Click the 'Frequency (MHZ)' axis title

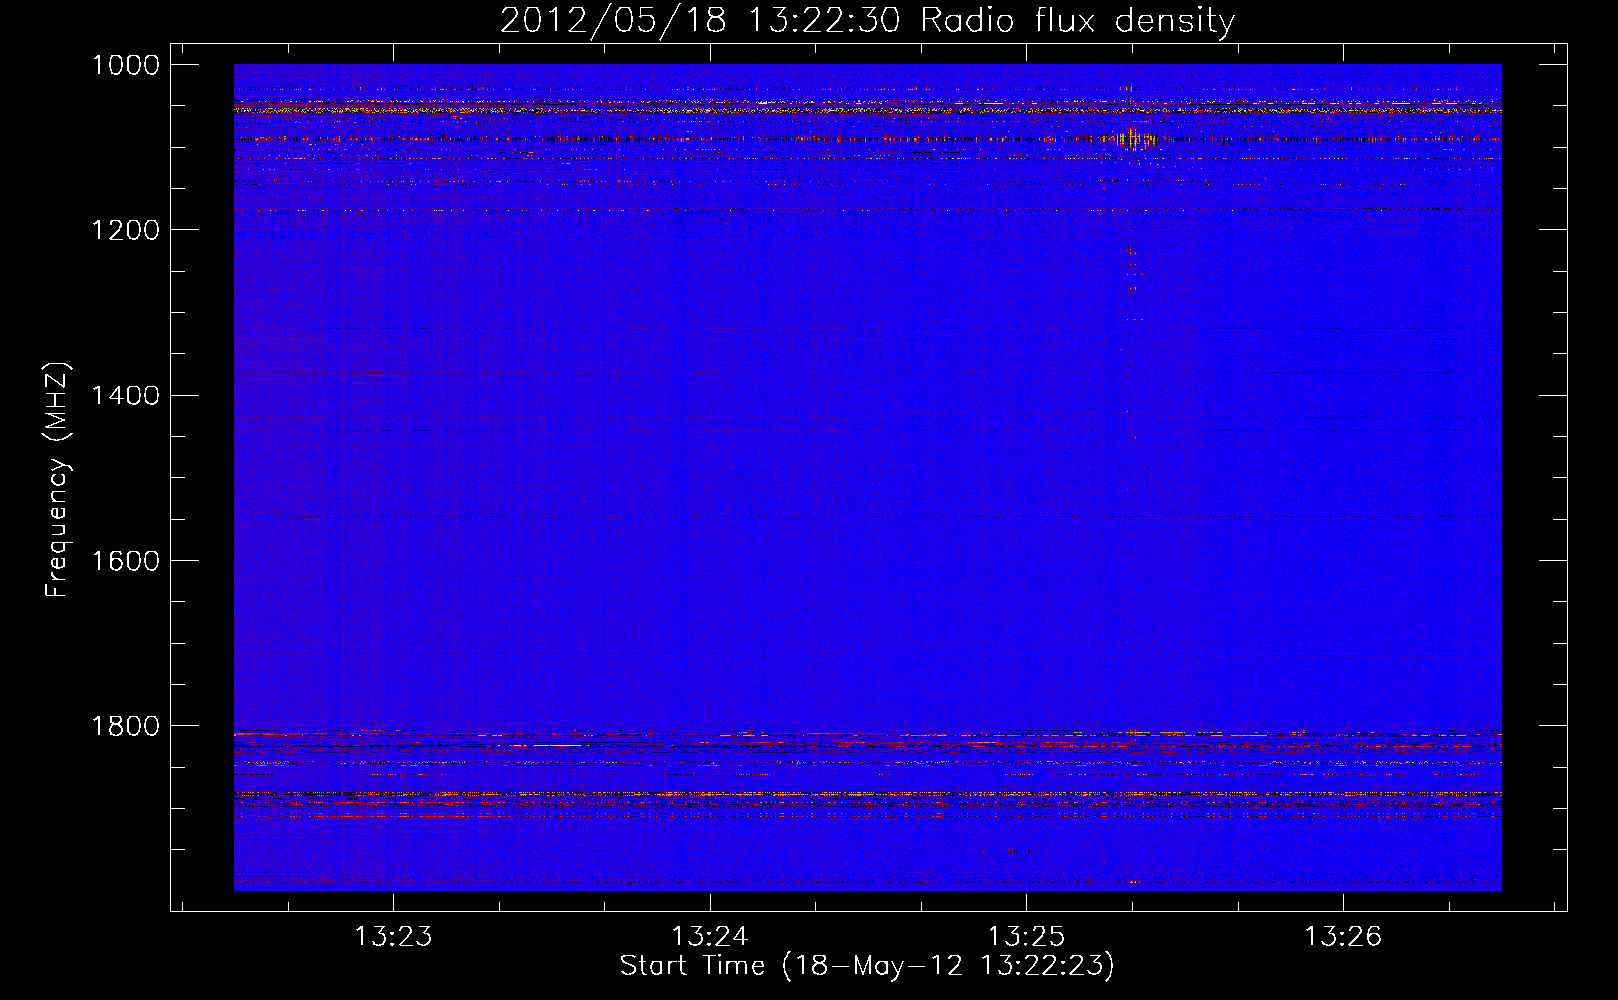coord(57,480)
